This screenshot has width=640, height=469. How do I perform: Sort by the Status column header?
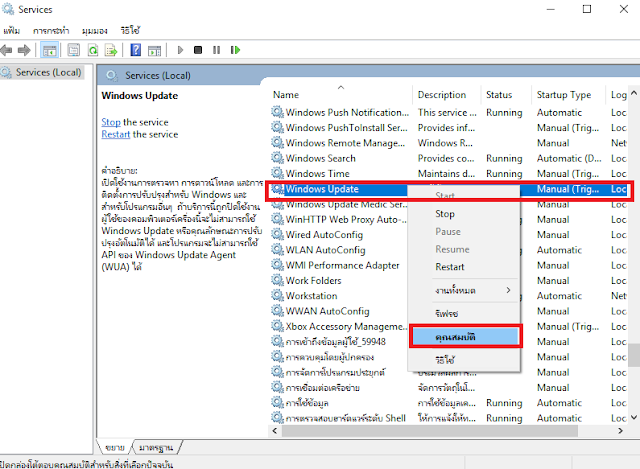pos(506,95)
